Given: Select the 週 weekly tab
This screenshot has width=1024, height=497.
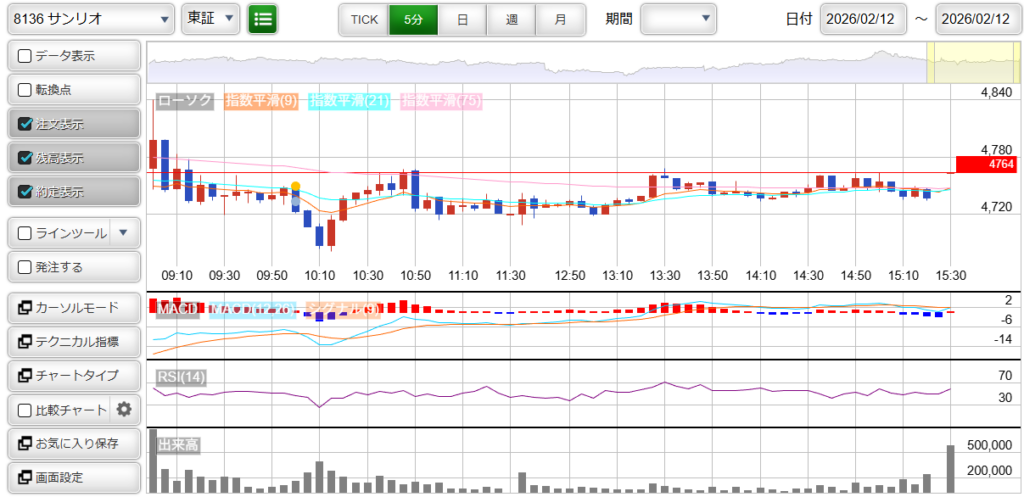Looking at the screenshot, I should [511, 19].
